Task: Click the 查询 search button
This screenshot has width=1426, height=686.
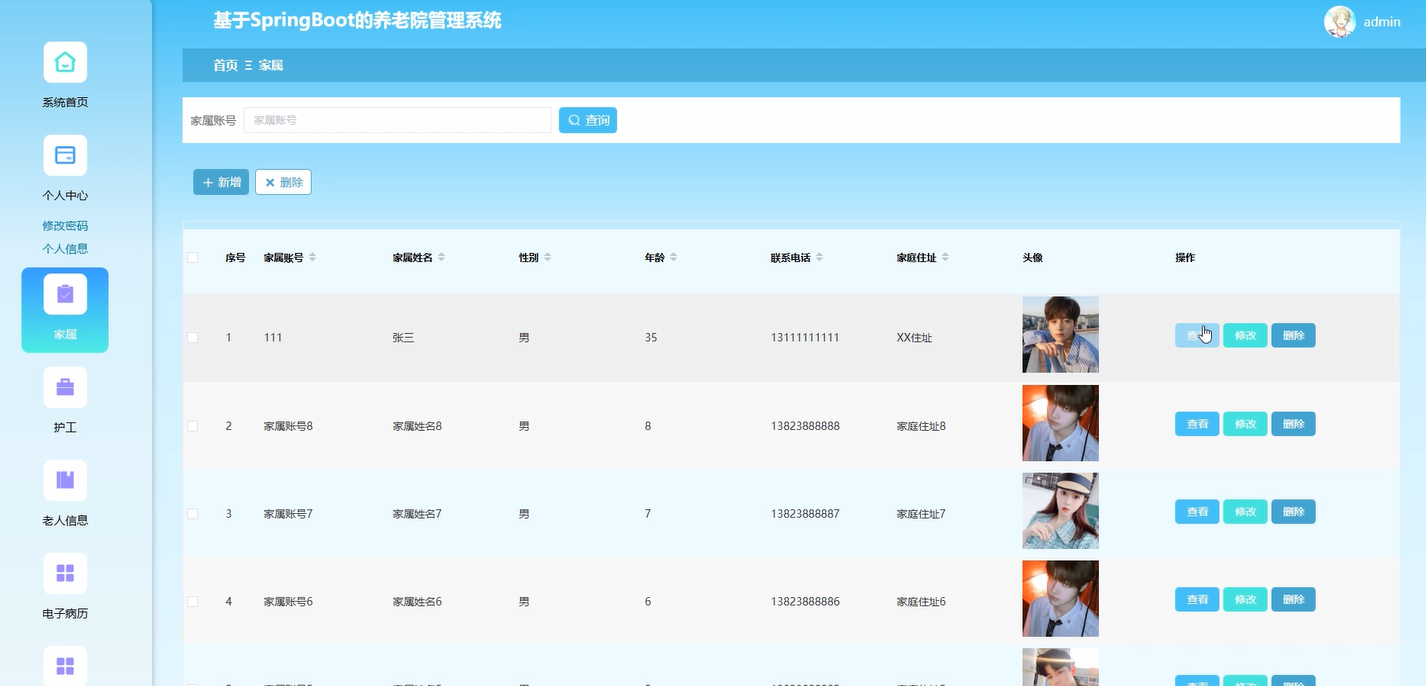Action: (x=588, y=120)
